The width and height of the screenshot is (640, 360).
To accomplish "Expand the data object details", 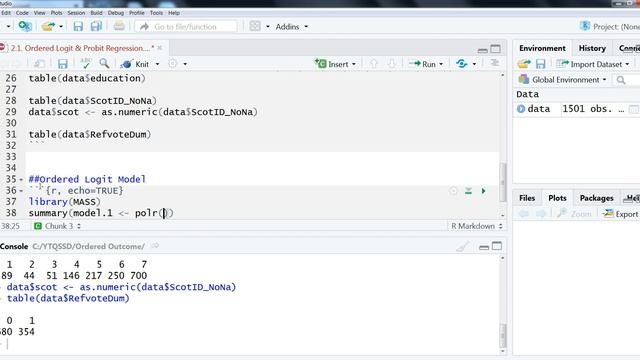I will click(521, 109).
